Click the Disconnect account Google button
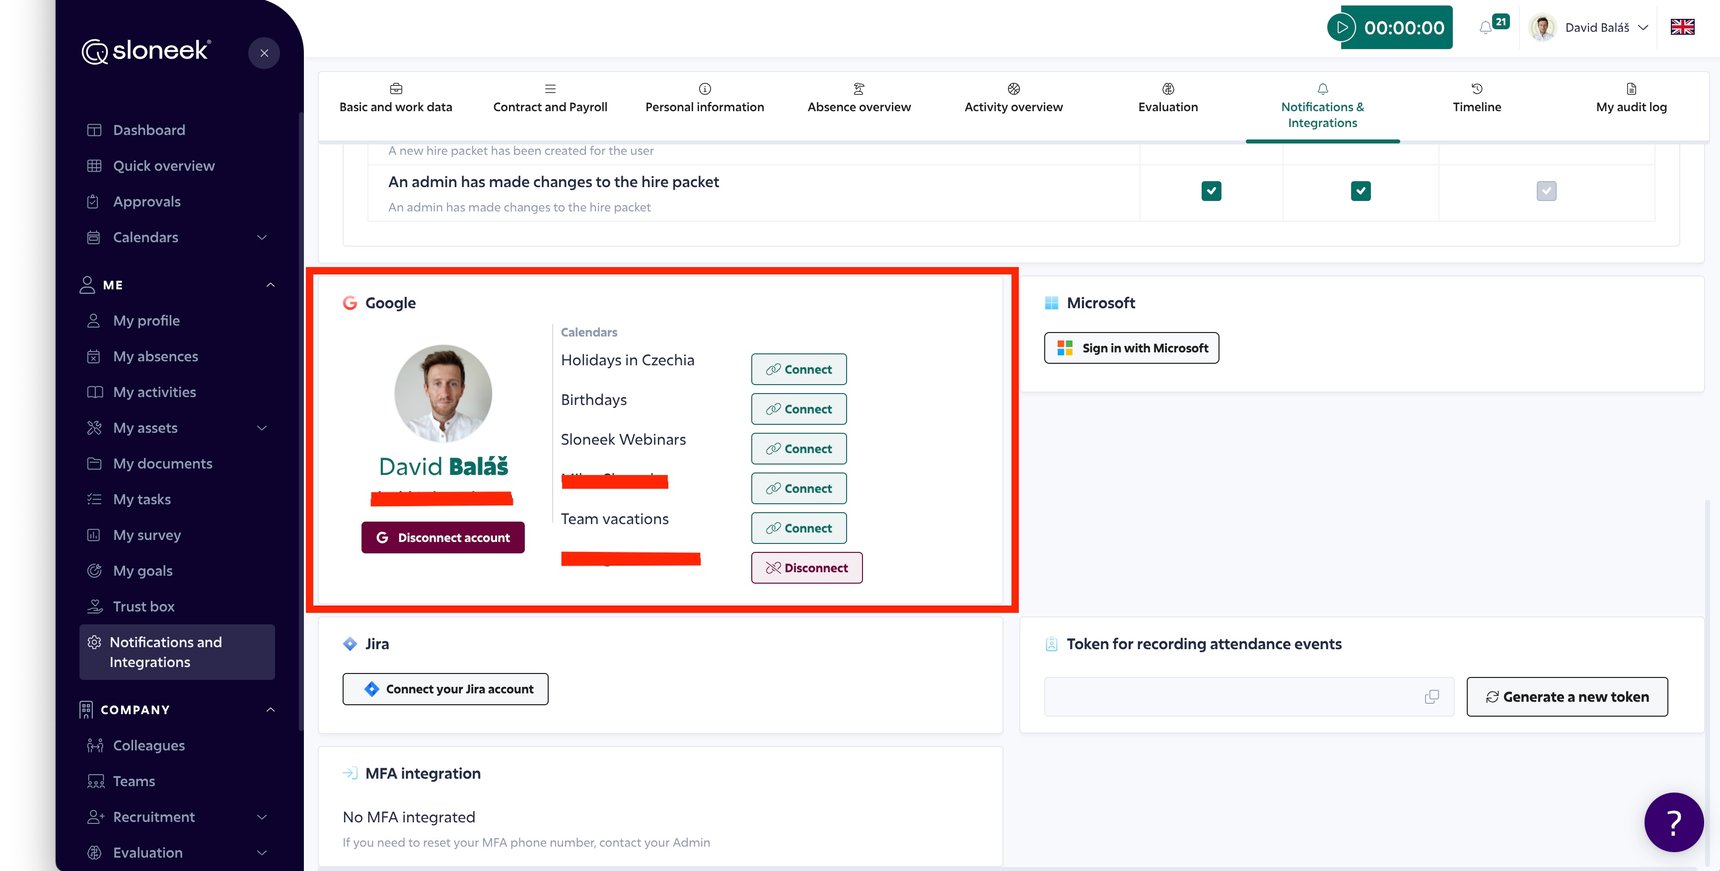The width and height of the screenshot is (1720, 871). pyautogui.click(x=443, y=538)
